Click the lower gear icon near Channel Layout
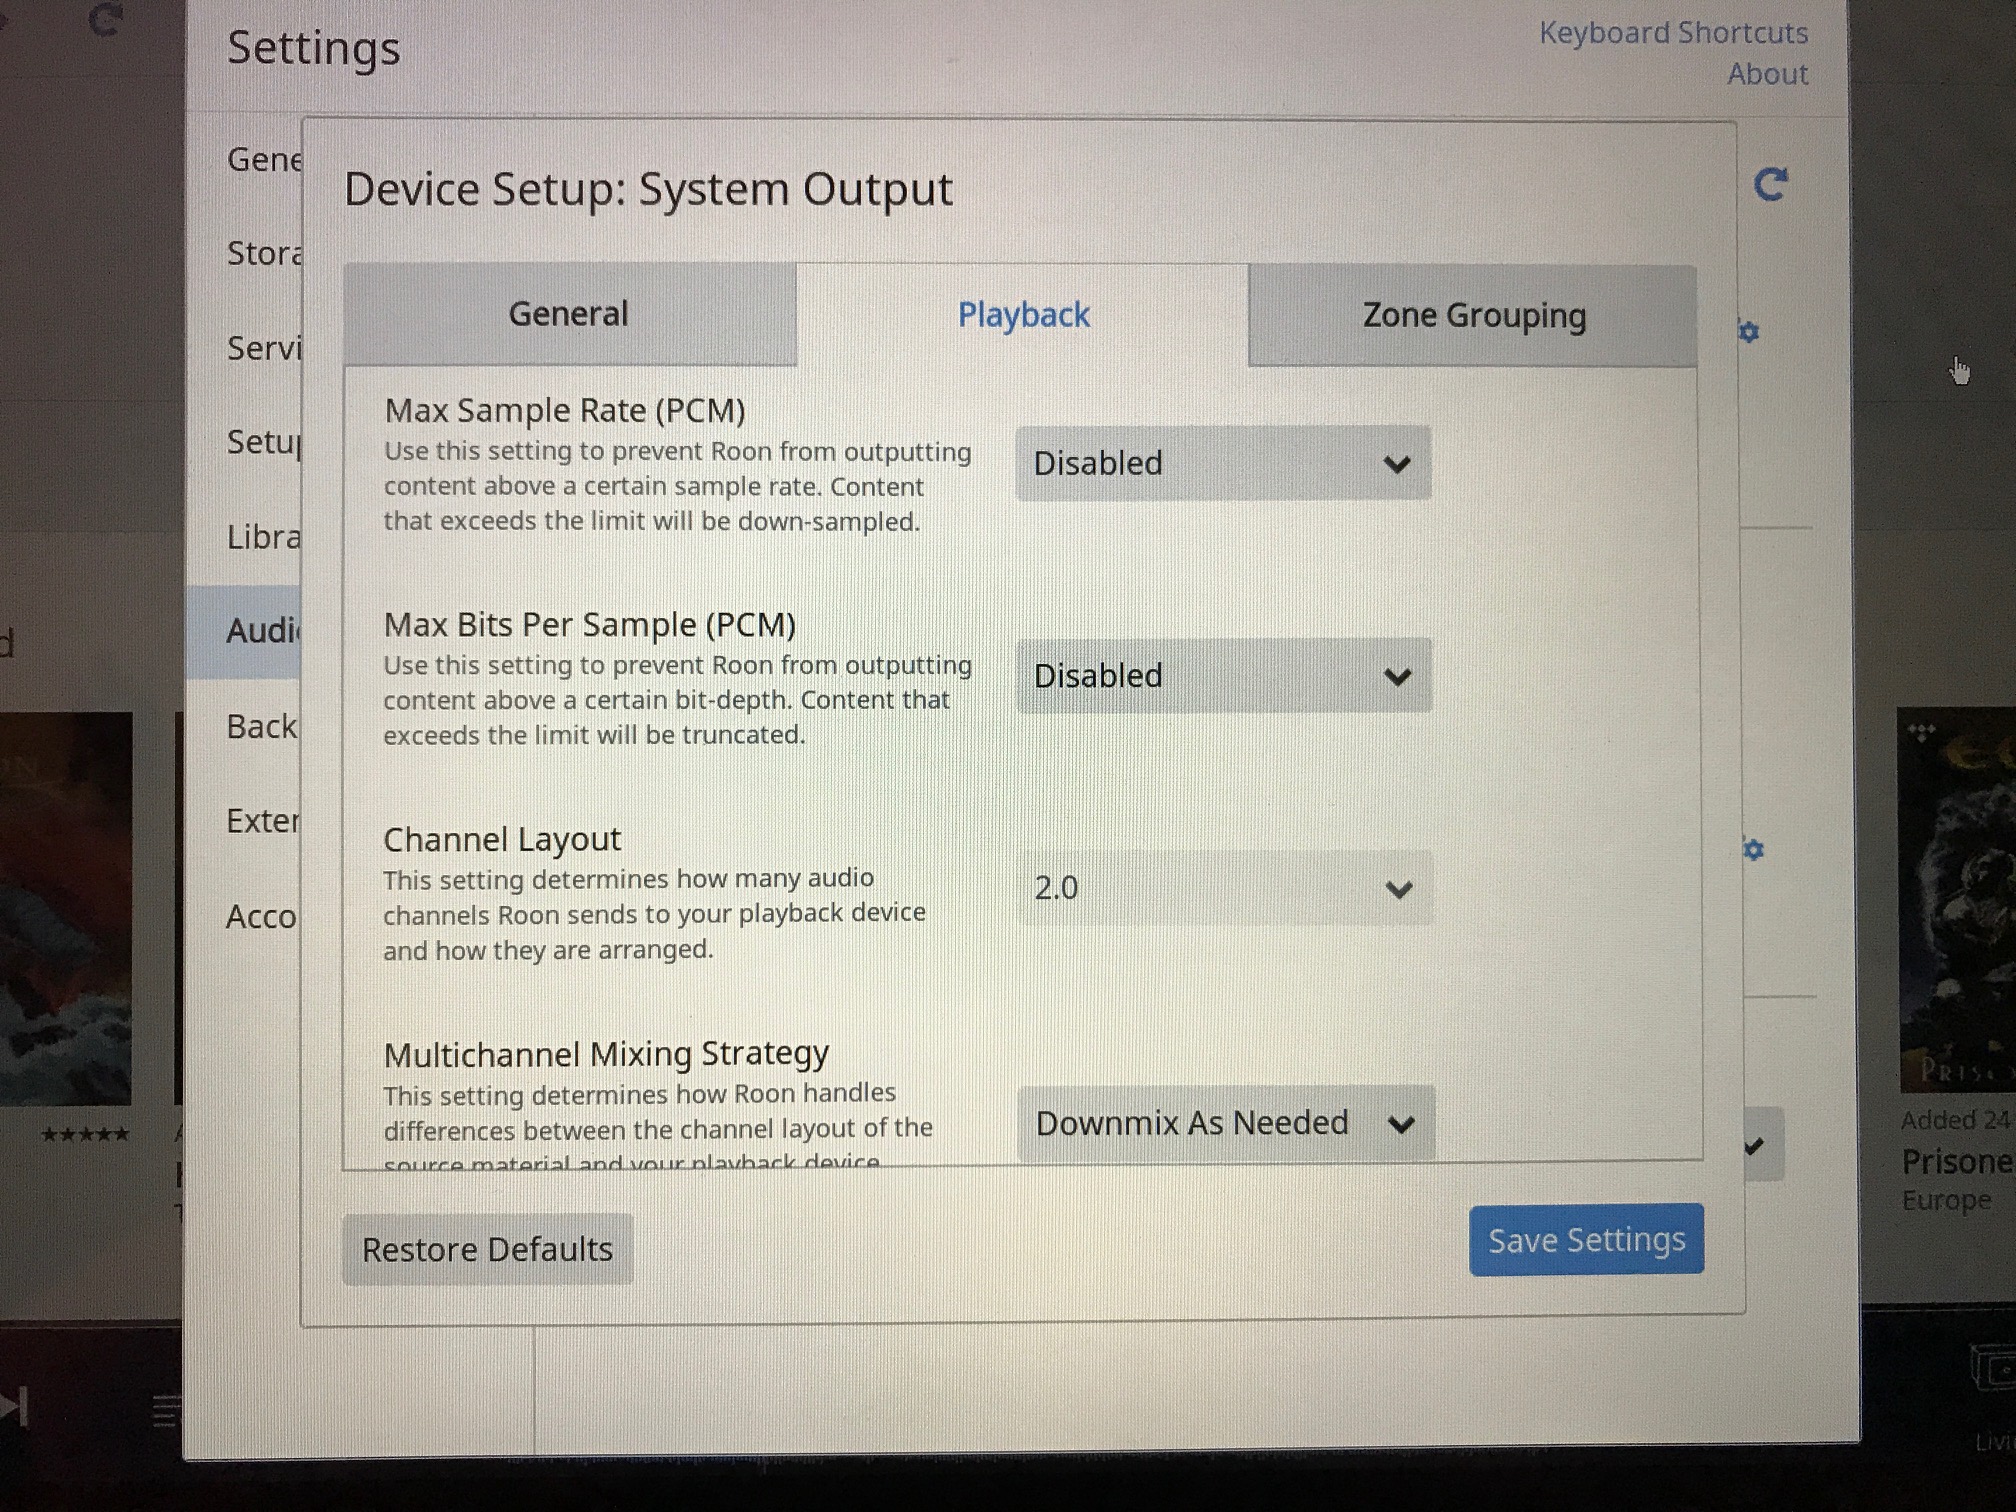The width and height of the screenshot is (2016, 1512). point(1752,849)
